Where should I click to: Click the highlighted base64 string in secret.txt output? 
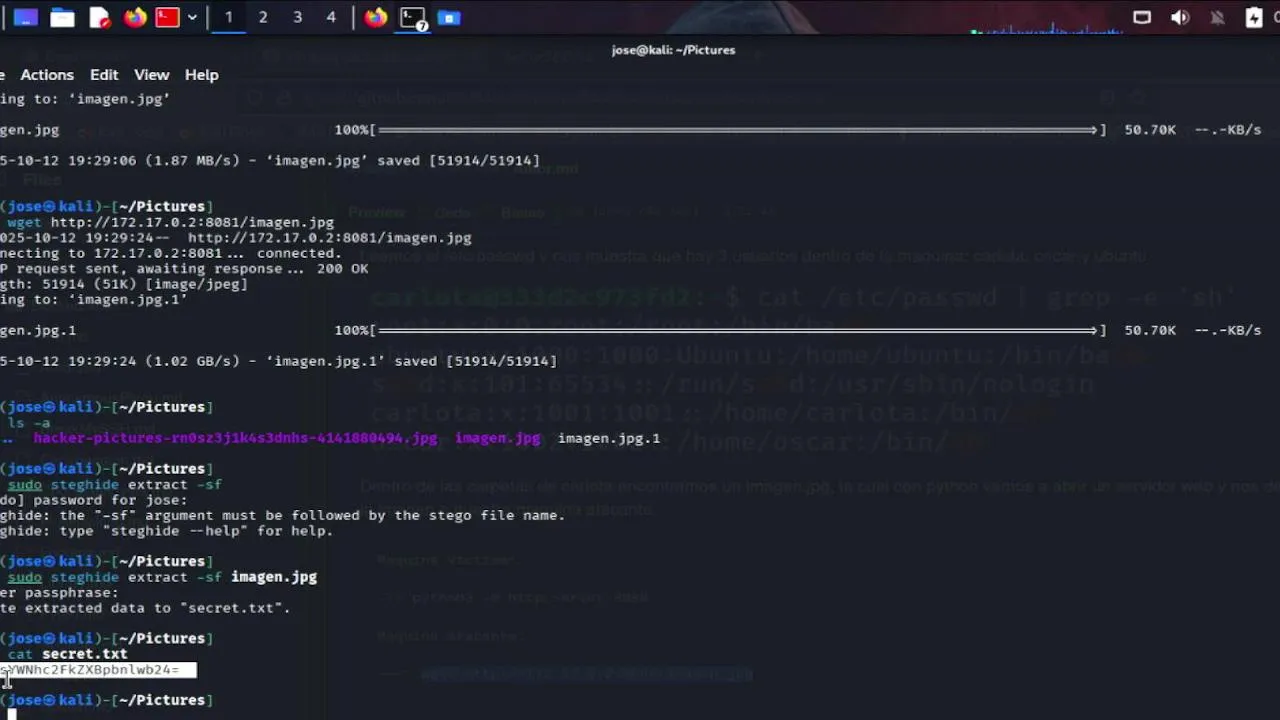pyautogui.click(x=98, y=670)
